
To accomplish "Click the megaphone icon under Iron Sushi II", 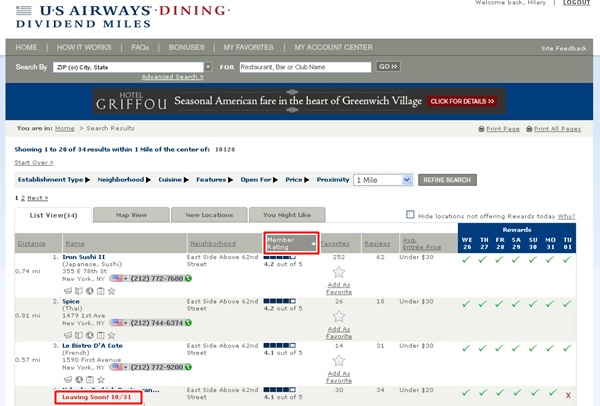I will [x=68, y=291].
